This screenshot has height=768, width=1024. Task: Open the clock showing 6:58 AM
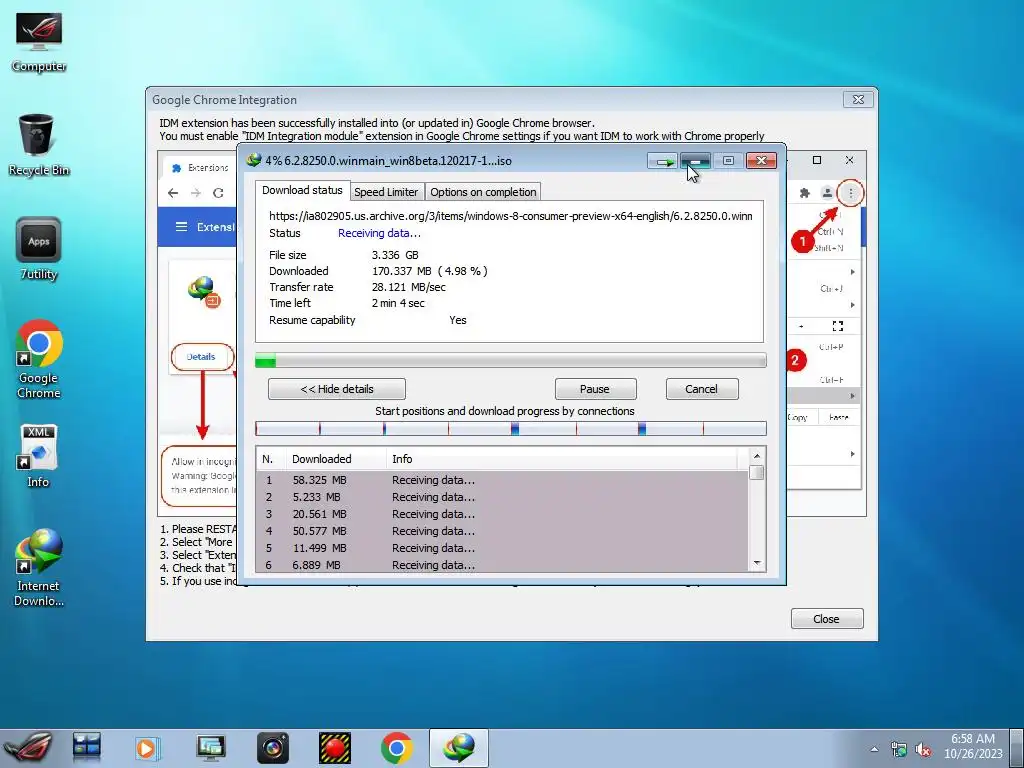point(972,746)
